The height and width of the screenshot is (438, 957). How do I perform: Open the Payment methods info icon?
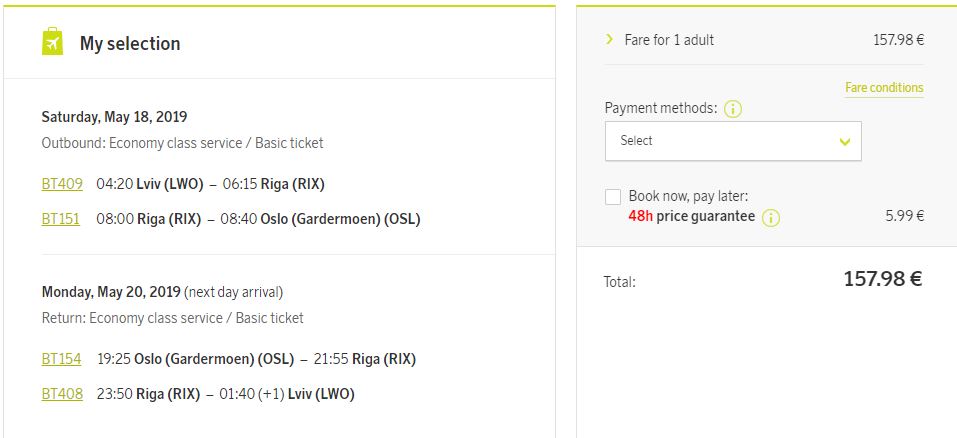coord(732,109)
